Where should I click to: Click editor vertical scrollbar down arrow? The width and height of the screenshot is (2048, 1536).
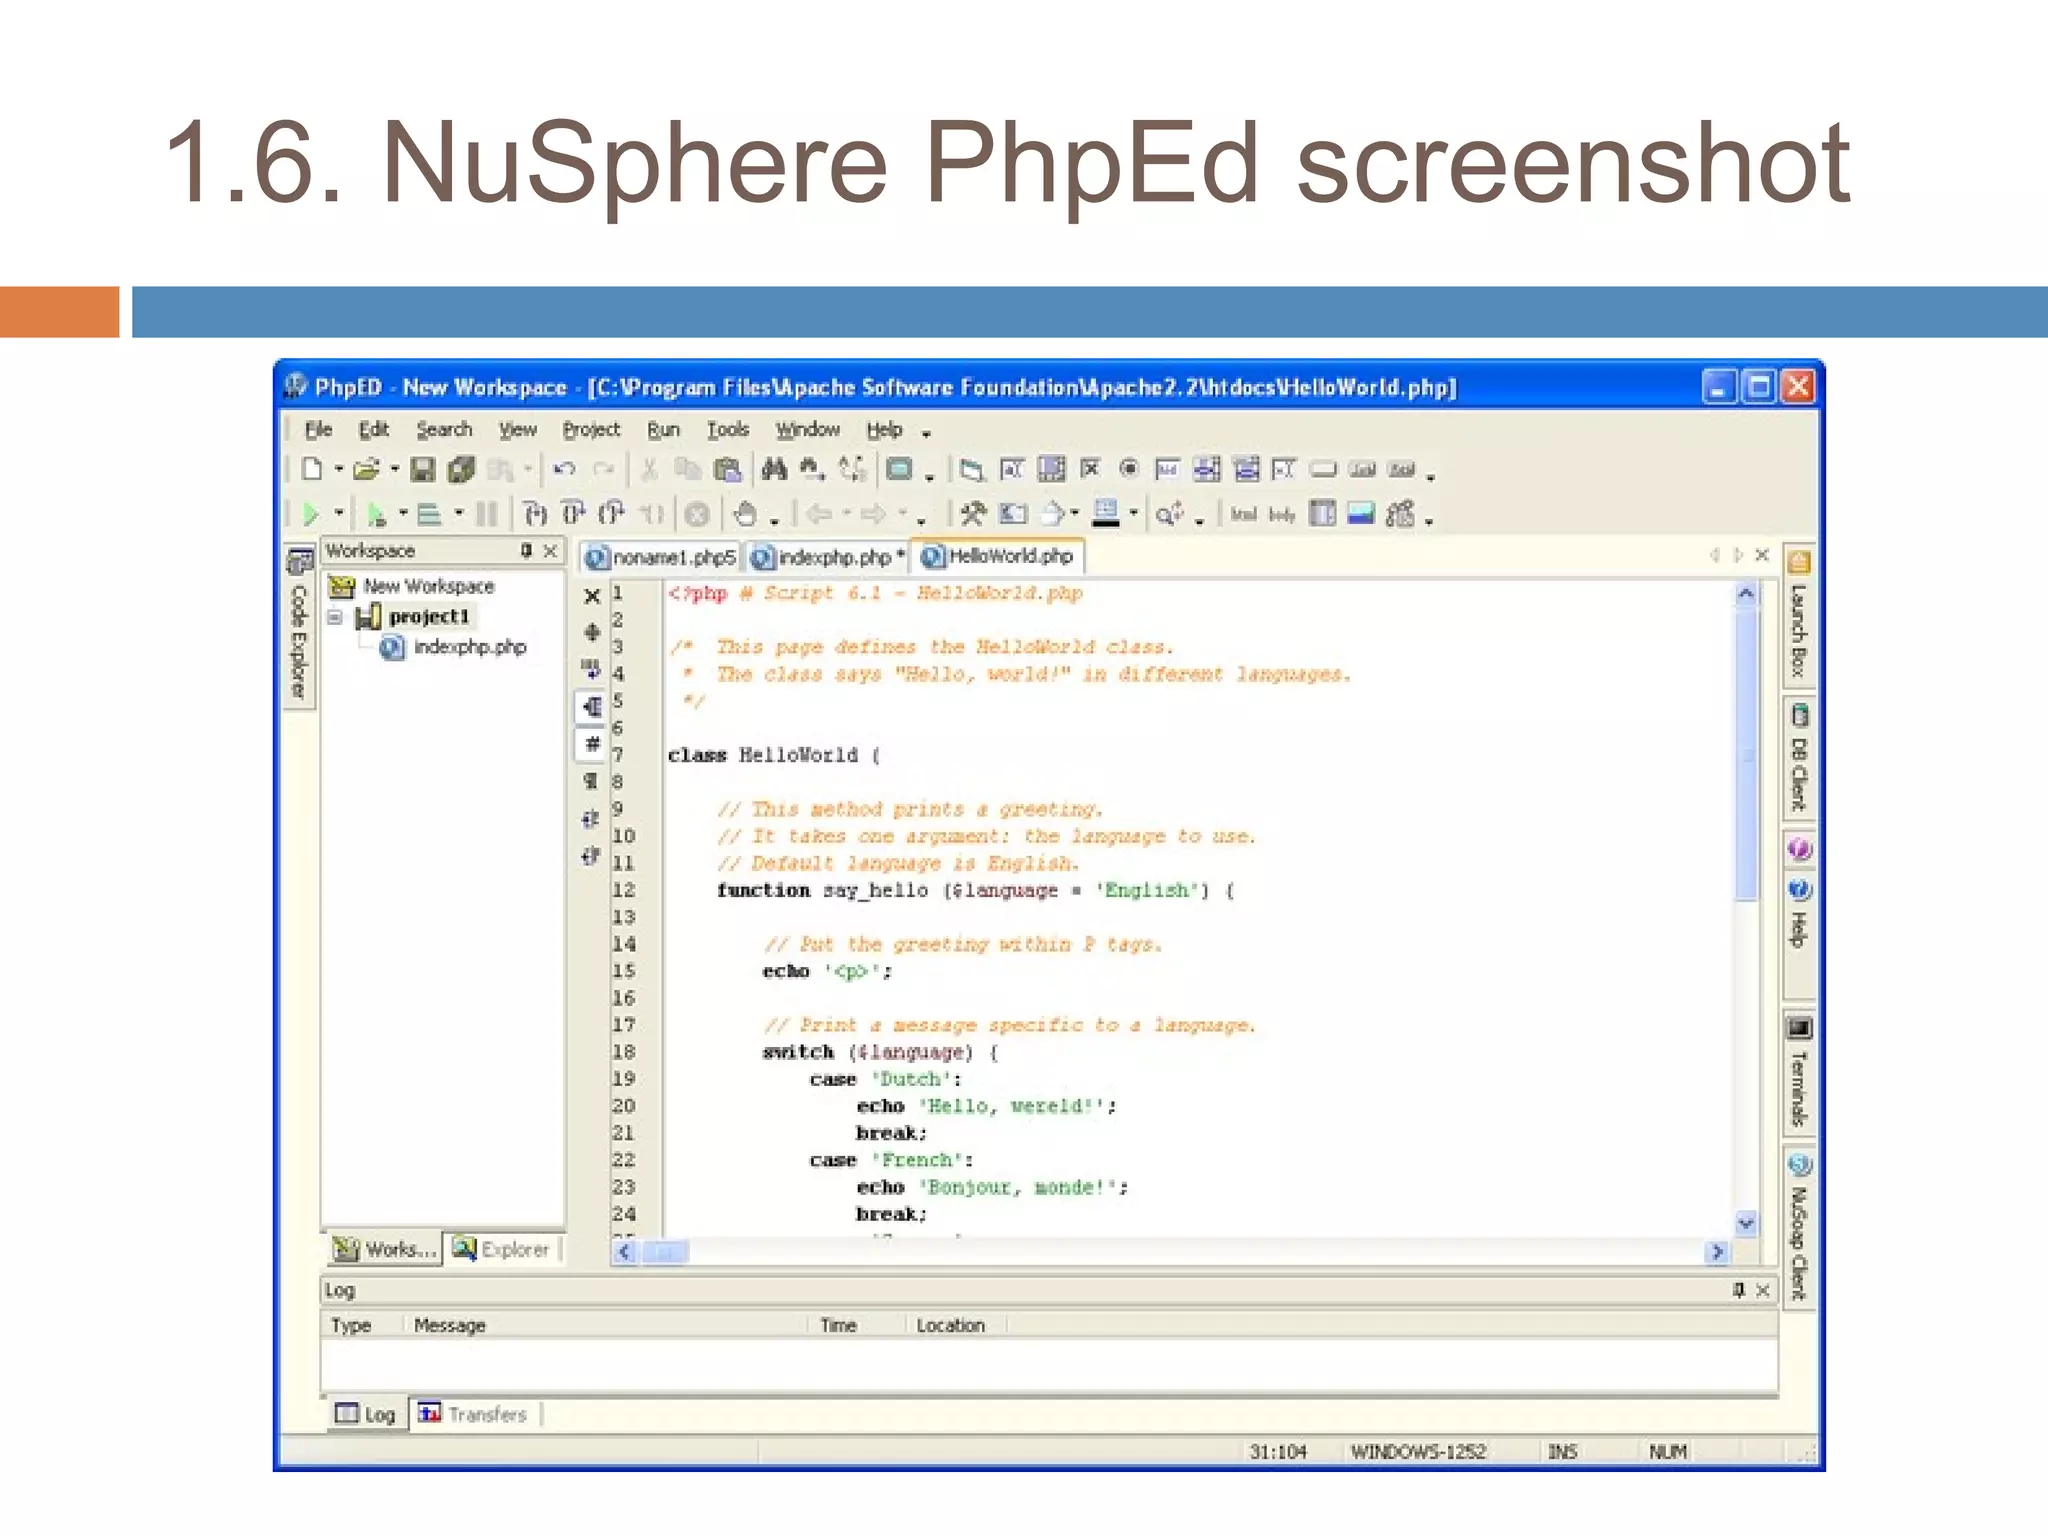[x=1746, y=1223]
